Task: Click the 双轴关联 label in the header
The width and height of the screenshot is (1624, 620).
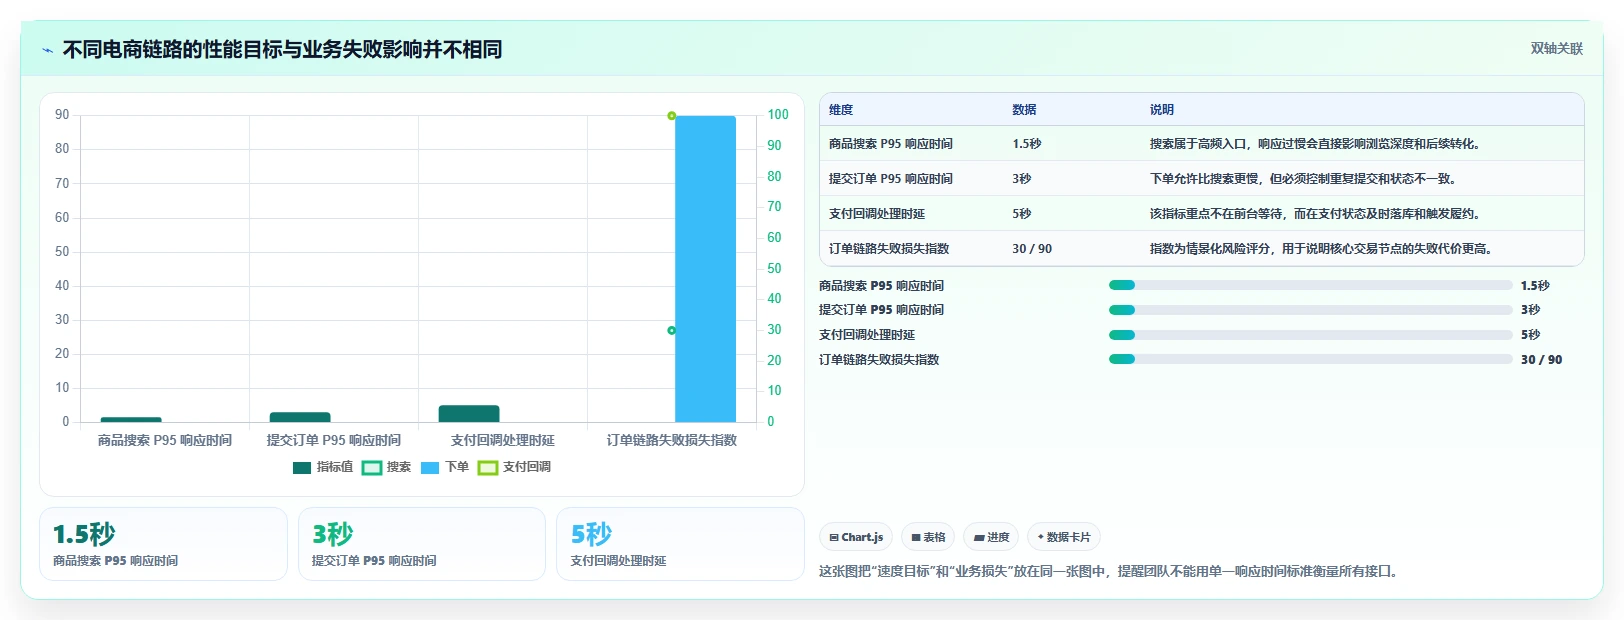Action: pyautogui.click(x=1556, y=48)
